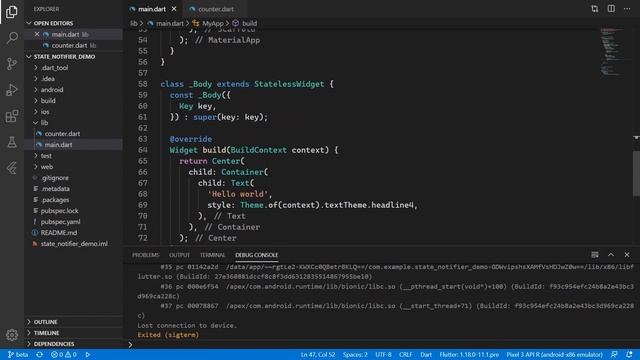This screenshot has width=640, height=360.
Task: Click the lib breadcrumb segment
Action: 134,24
